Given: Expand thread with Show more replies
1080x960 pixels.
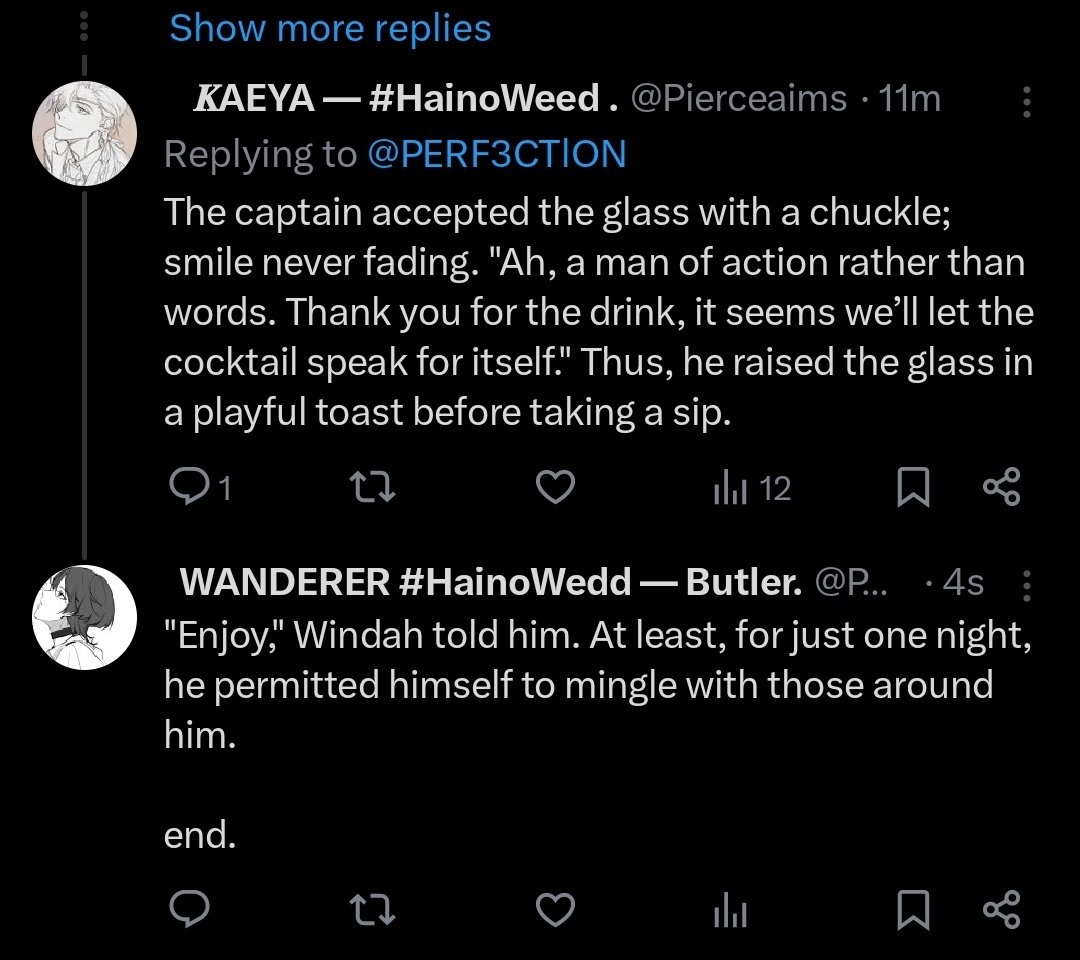Looking at the screenshot, I should click(x=330, y=29).
